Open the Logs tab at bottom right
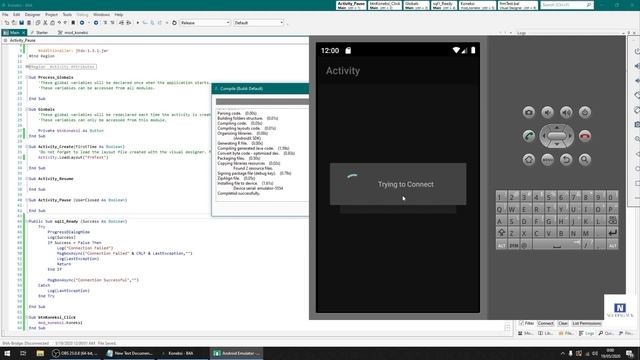The height and width of the screenshot is (360, 640). [586, 333]
